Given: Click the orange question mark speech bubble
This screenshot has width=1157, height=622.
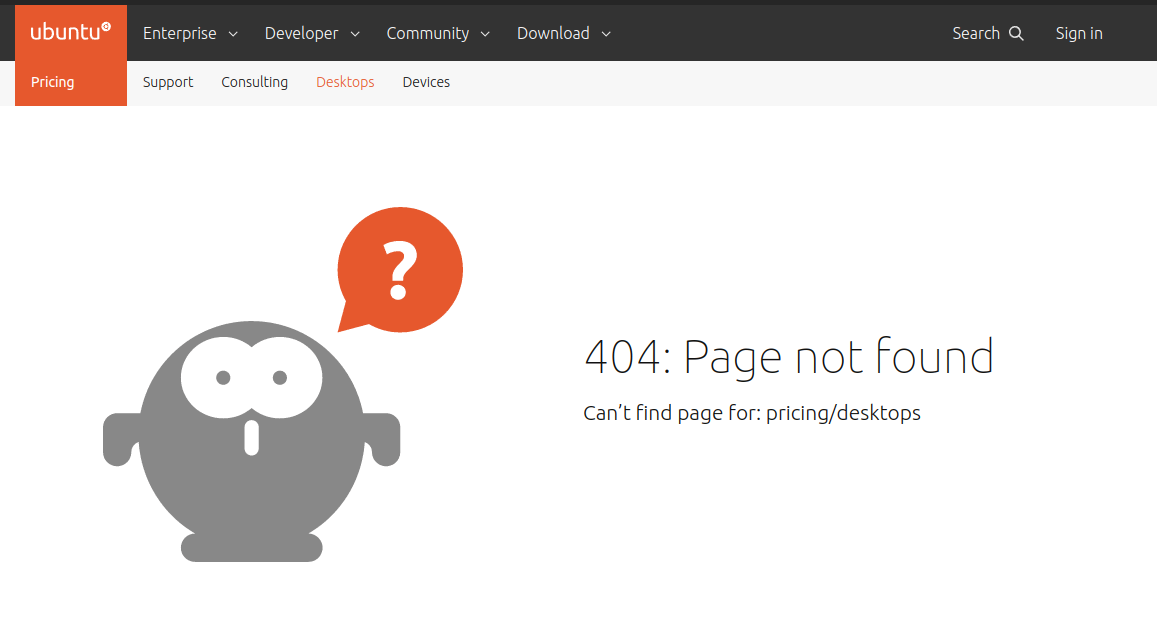Looking at the screenshot, I should (x=399, y=265).
